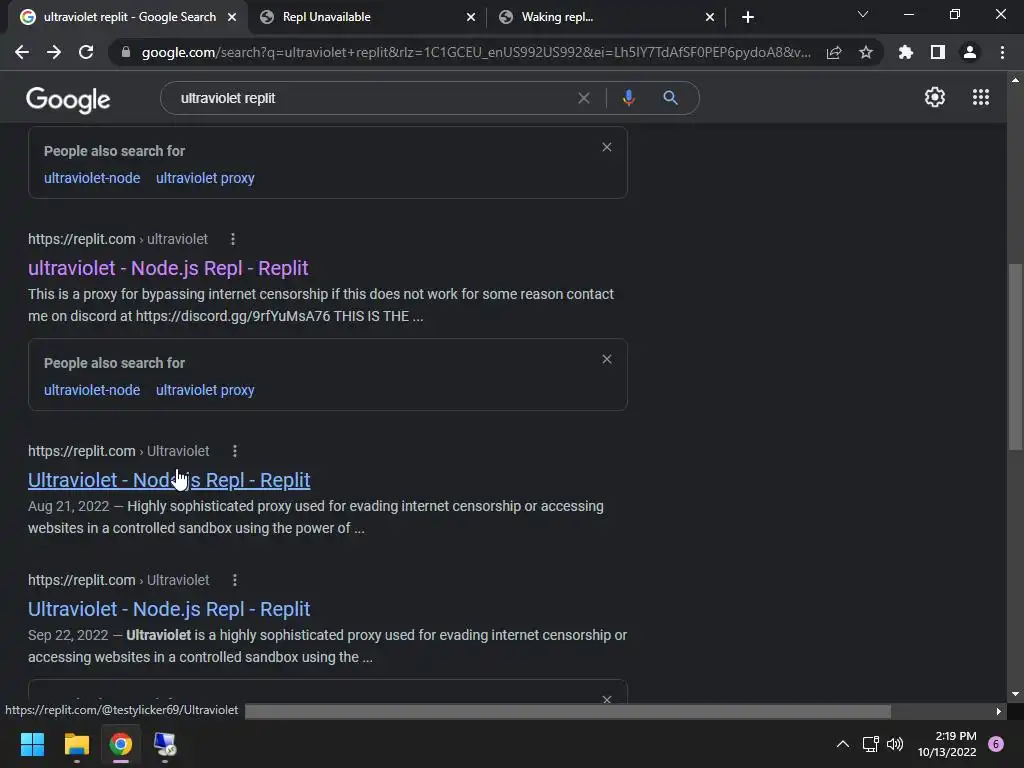Dismiss the second People also search for box
This screenshot has height=768, width=1024.
pos(607,359)
